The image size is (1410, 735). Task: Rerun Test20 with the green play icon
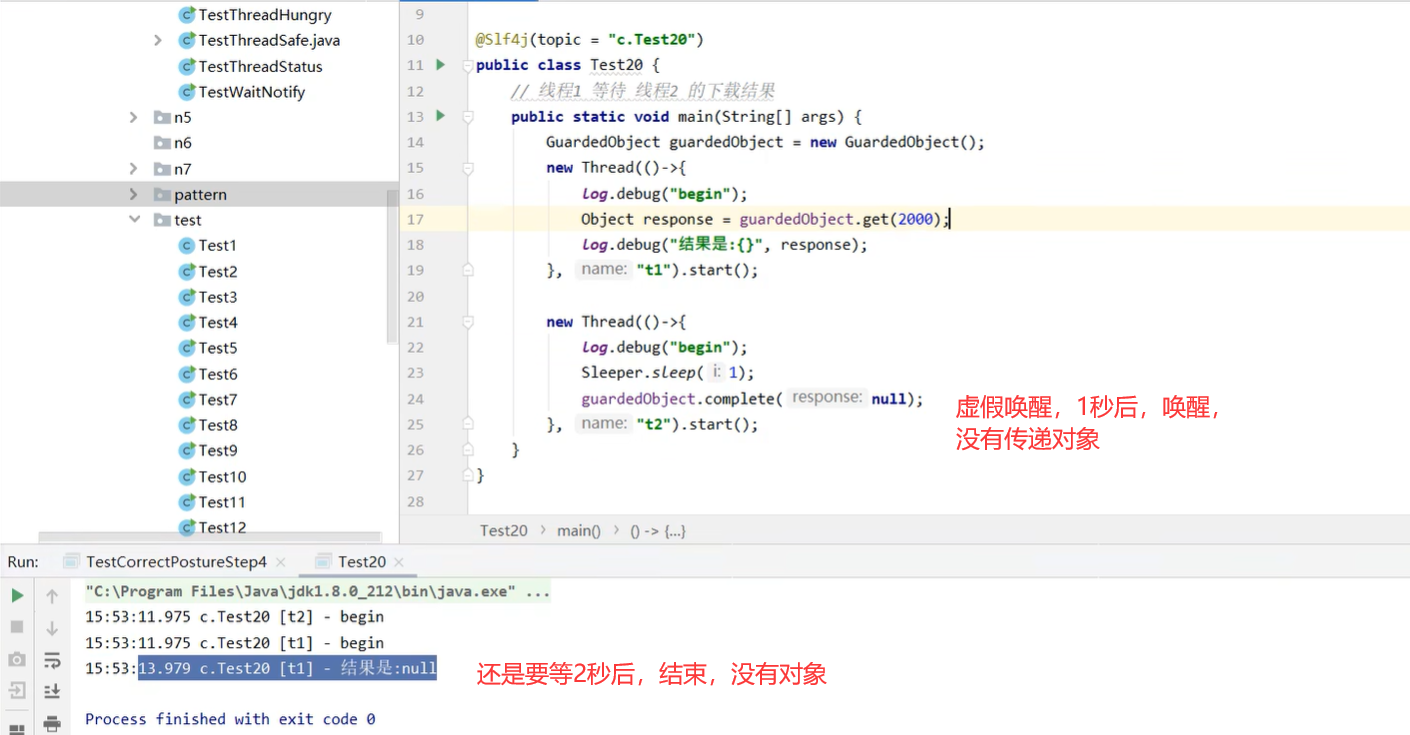[17, 596]
